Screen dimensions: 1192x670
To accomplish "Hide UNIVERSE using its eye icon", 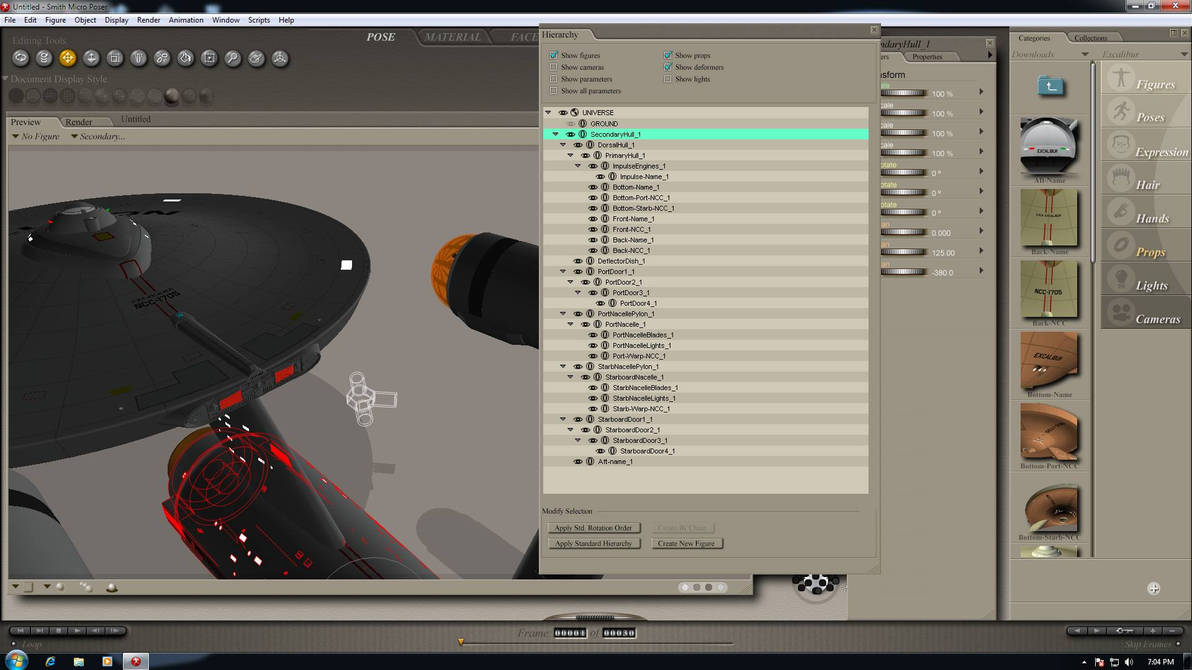I will pyautogui.click(x=563, y=113).
